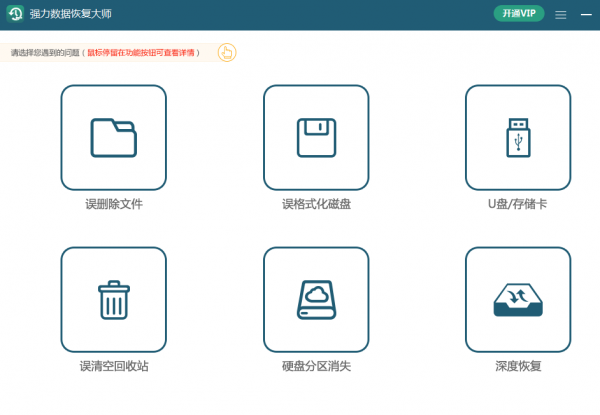600x415 pixels.
Task: Click the 误删除文件 label
Action: pyautogui.click(x=114, y=204)
